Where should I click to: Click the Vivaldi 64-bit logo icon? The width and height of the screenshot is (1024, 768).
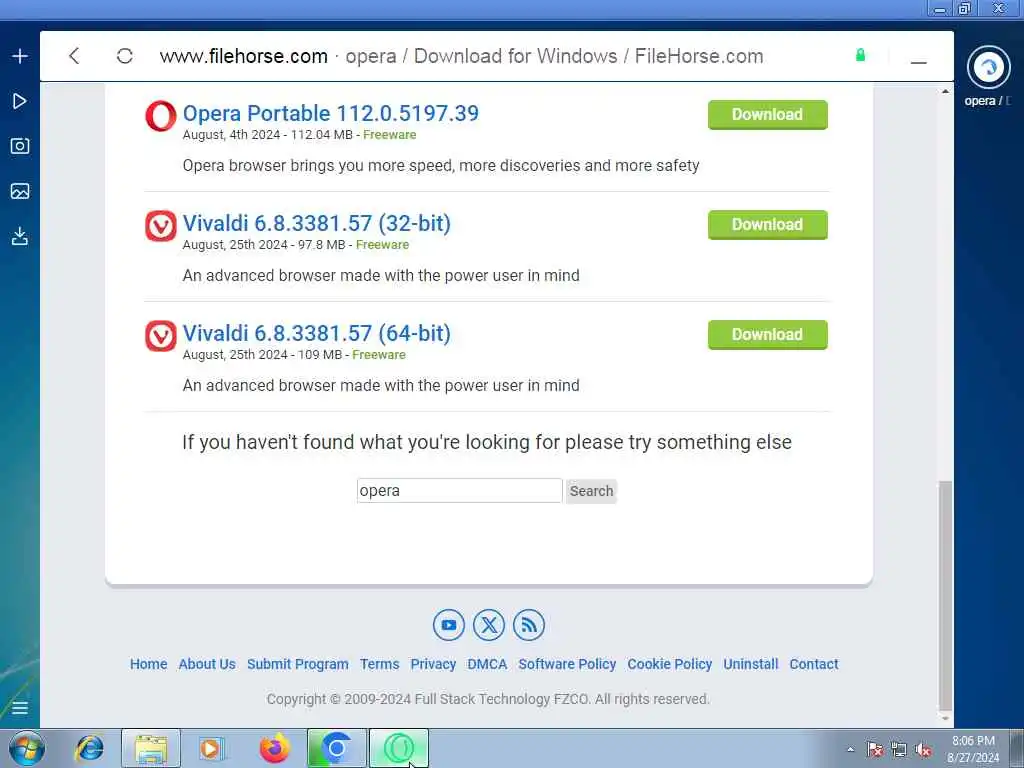(x=161, y=336)
